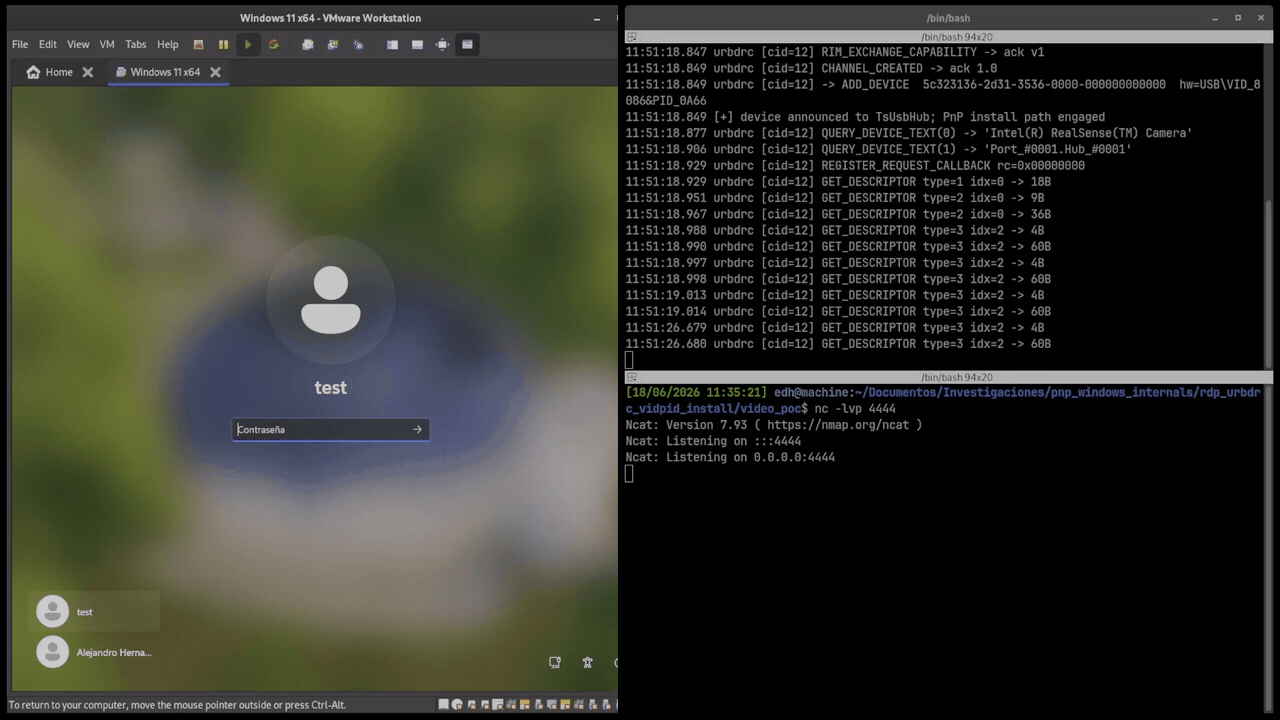The height and width of the screenshot is (720, 1280).
Task: Open the Edit menu
Action: point(48,44)
